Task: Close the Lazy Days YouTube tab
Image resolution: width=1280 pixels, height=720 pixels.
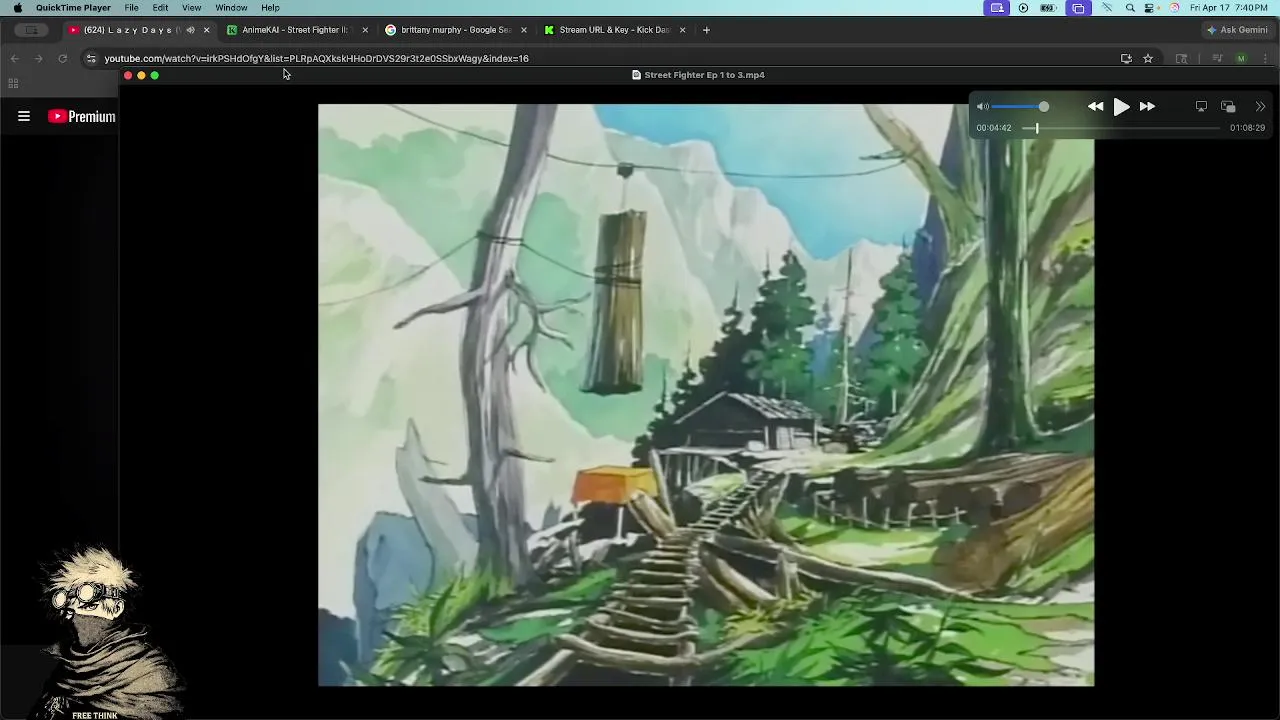Action: (x=206, y=30)
